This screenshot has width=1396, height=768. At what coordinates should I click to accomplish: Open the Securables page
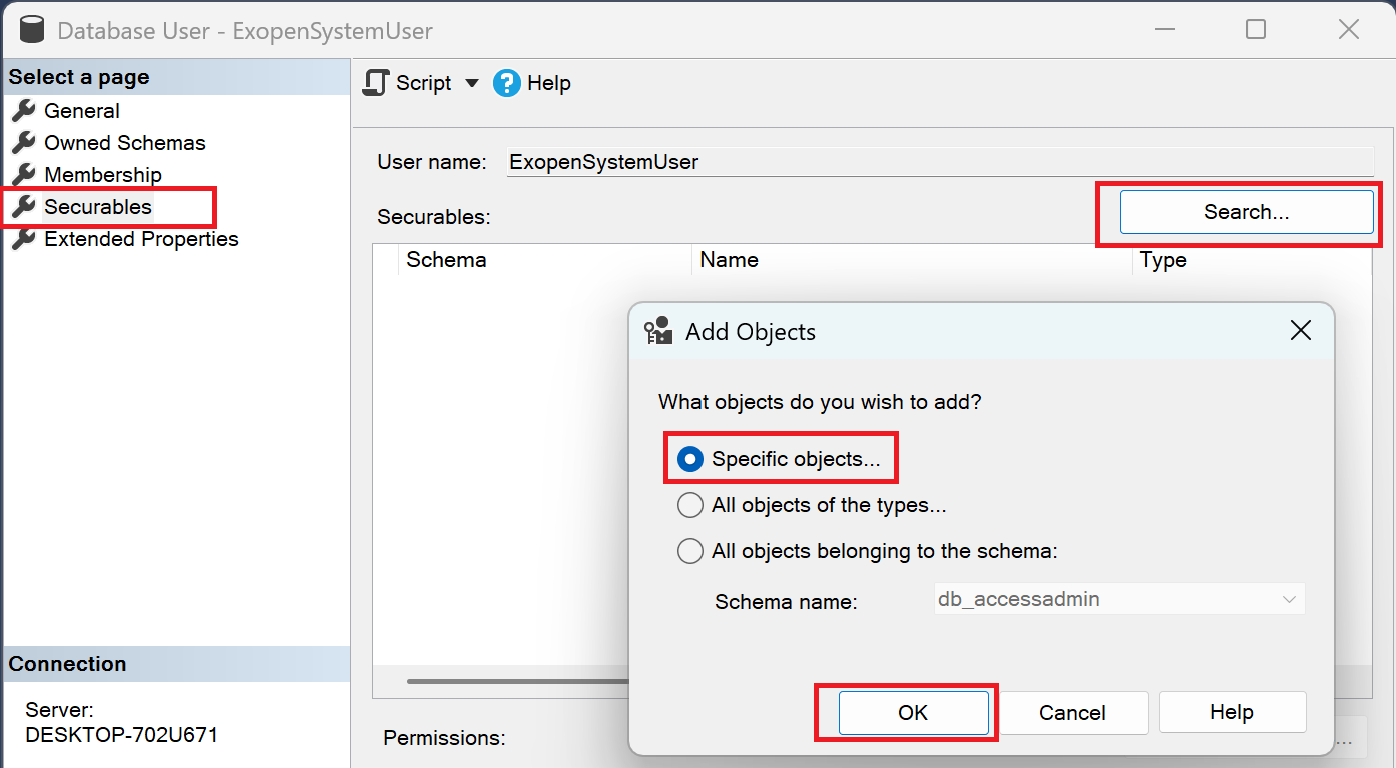pos(98,207)
